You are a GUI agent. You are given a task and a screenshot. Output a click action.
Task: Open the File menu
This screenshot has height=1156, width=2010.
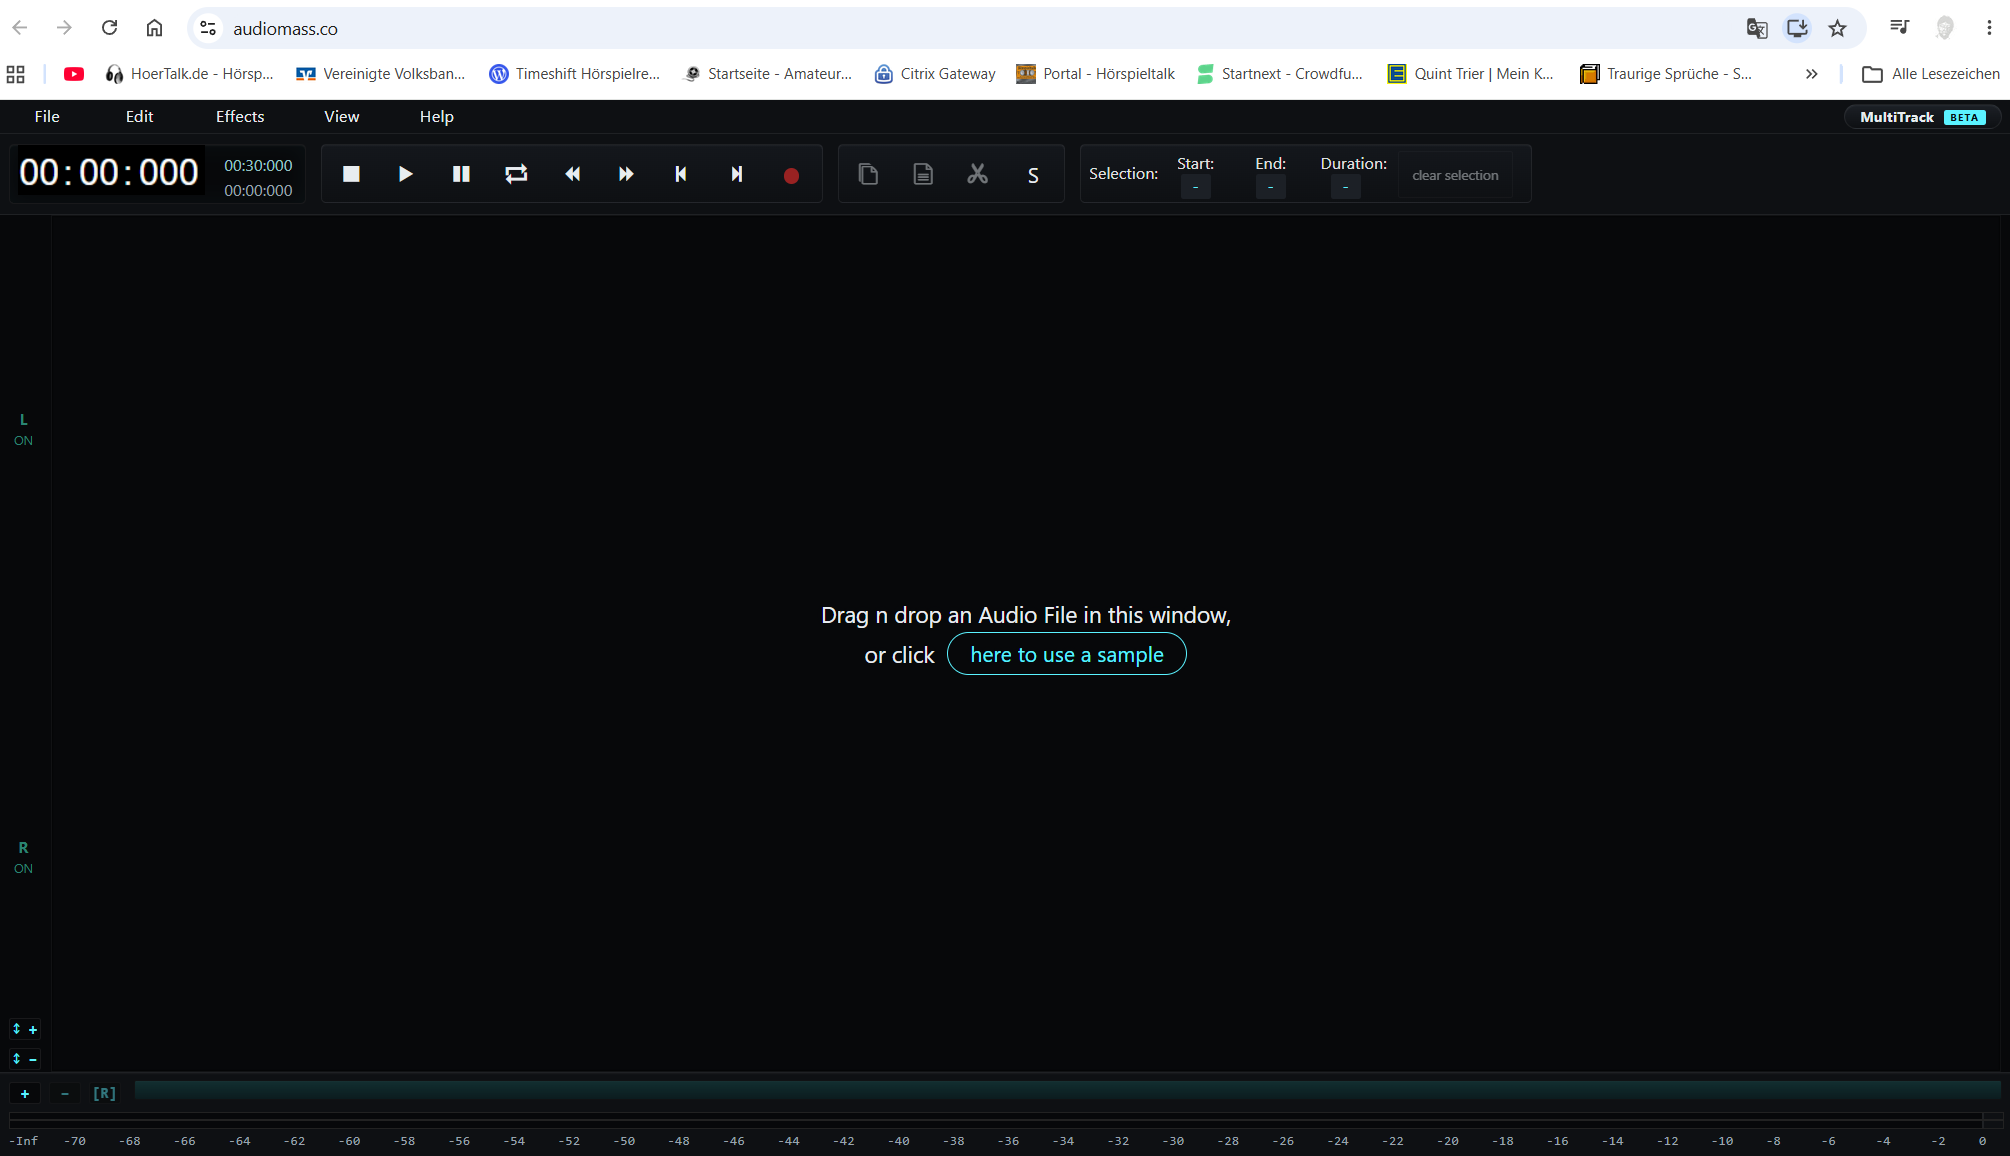click(x=47, y=117)
